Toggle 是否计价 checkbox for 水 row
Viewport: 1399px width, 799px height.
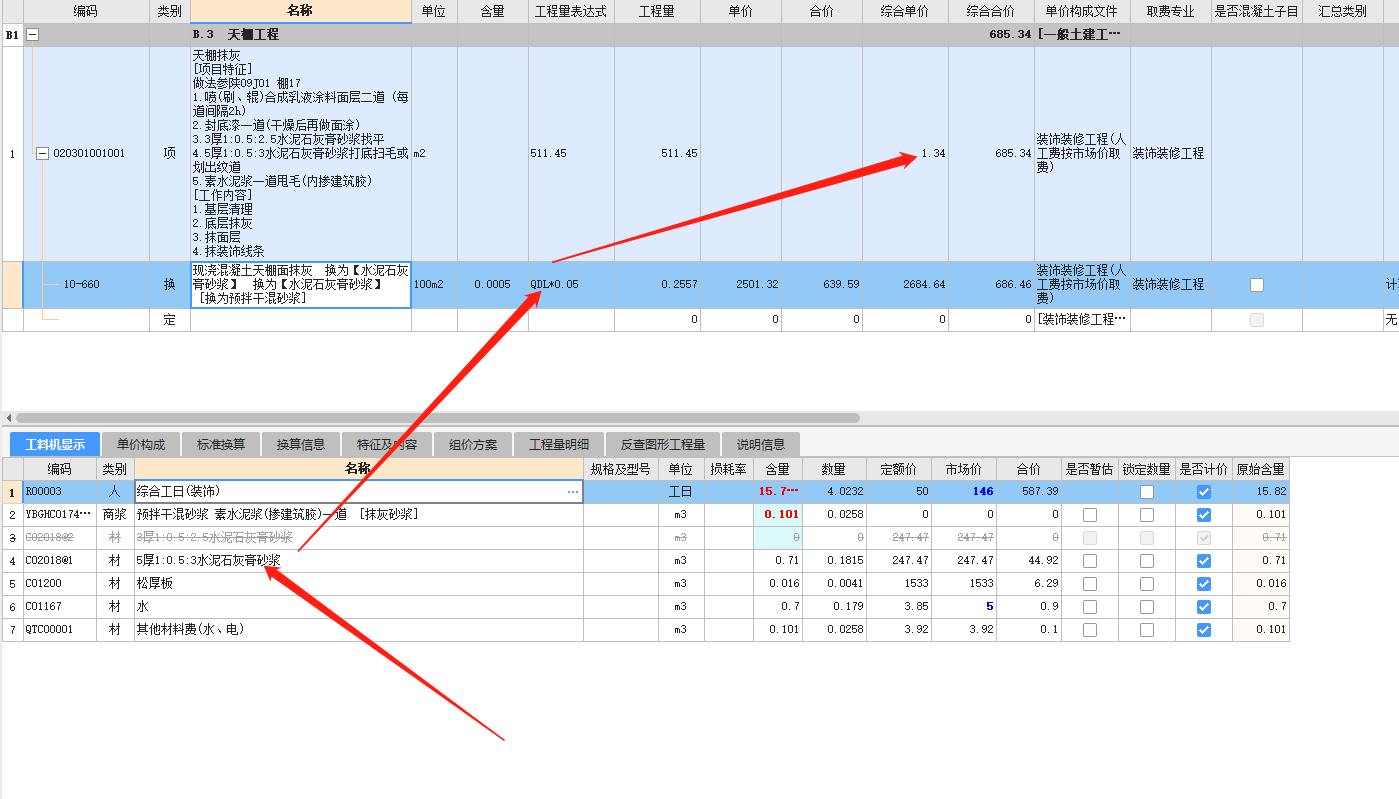(1204, 607)
